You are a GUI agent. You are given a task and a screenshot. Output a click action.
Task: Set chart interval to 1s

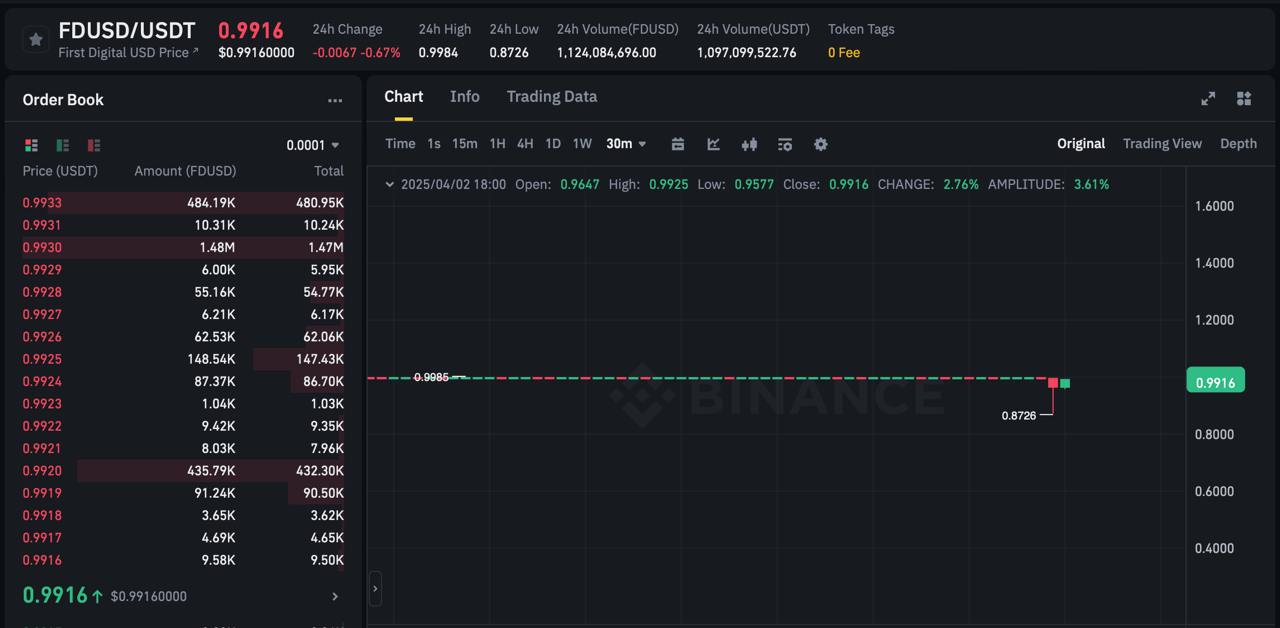click(x=434, y=143)
